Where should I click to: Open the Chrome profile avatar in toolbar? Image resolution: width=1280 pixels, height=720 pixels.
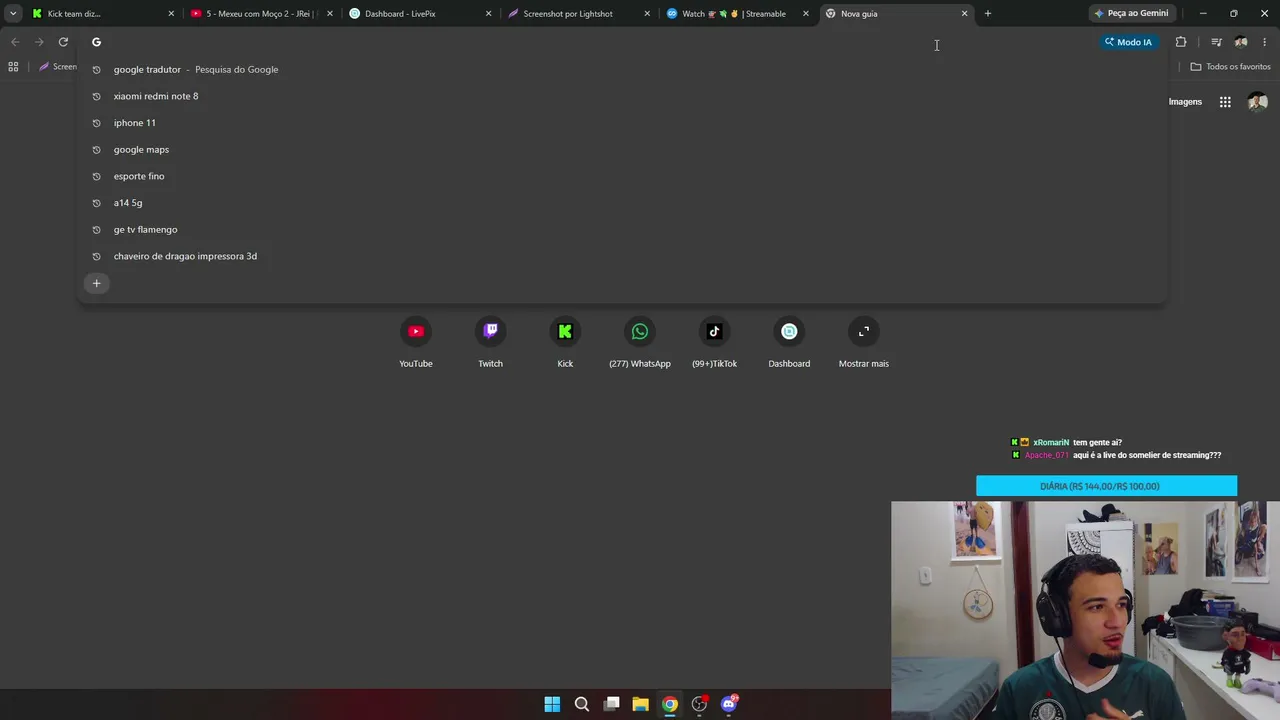coord(1241,42)
